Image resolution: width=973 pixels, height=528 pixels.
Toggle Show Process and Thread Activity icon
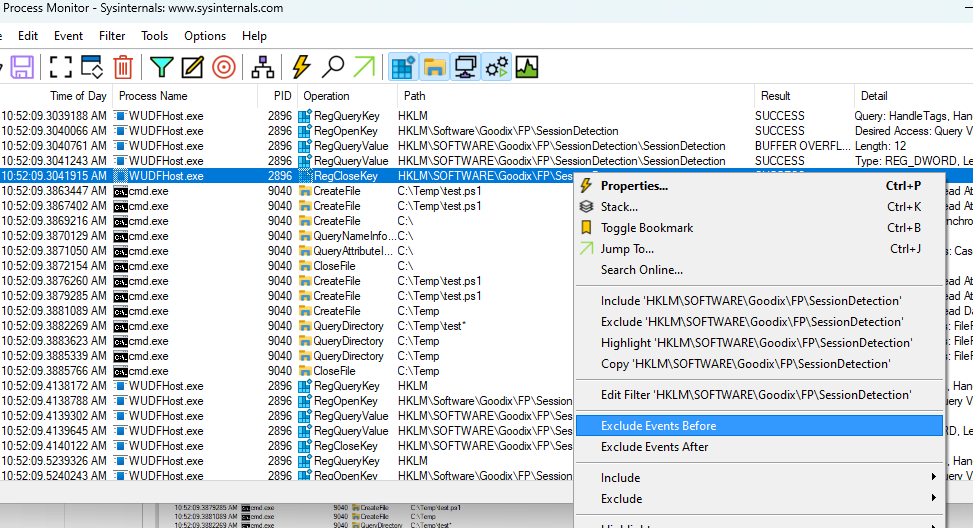496,67
